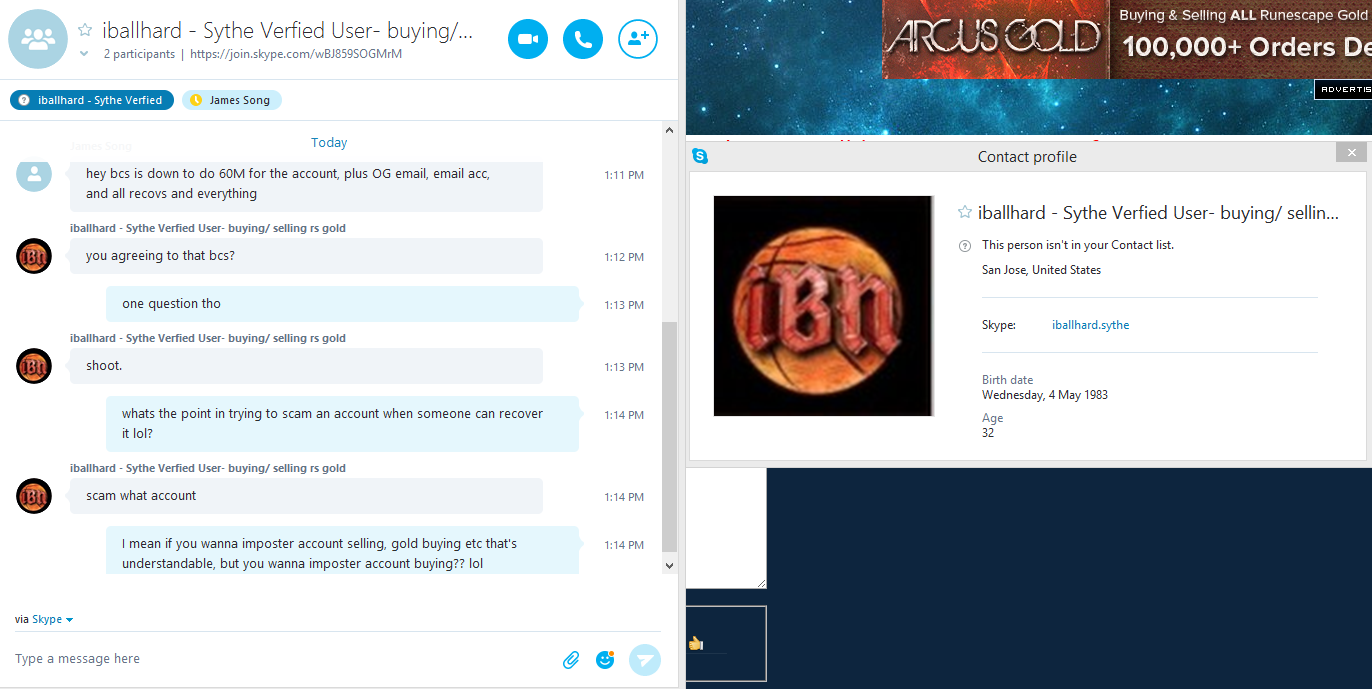Start a video call with the group
This screenshot has height=689, width=1372.
point(528,39)
